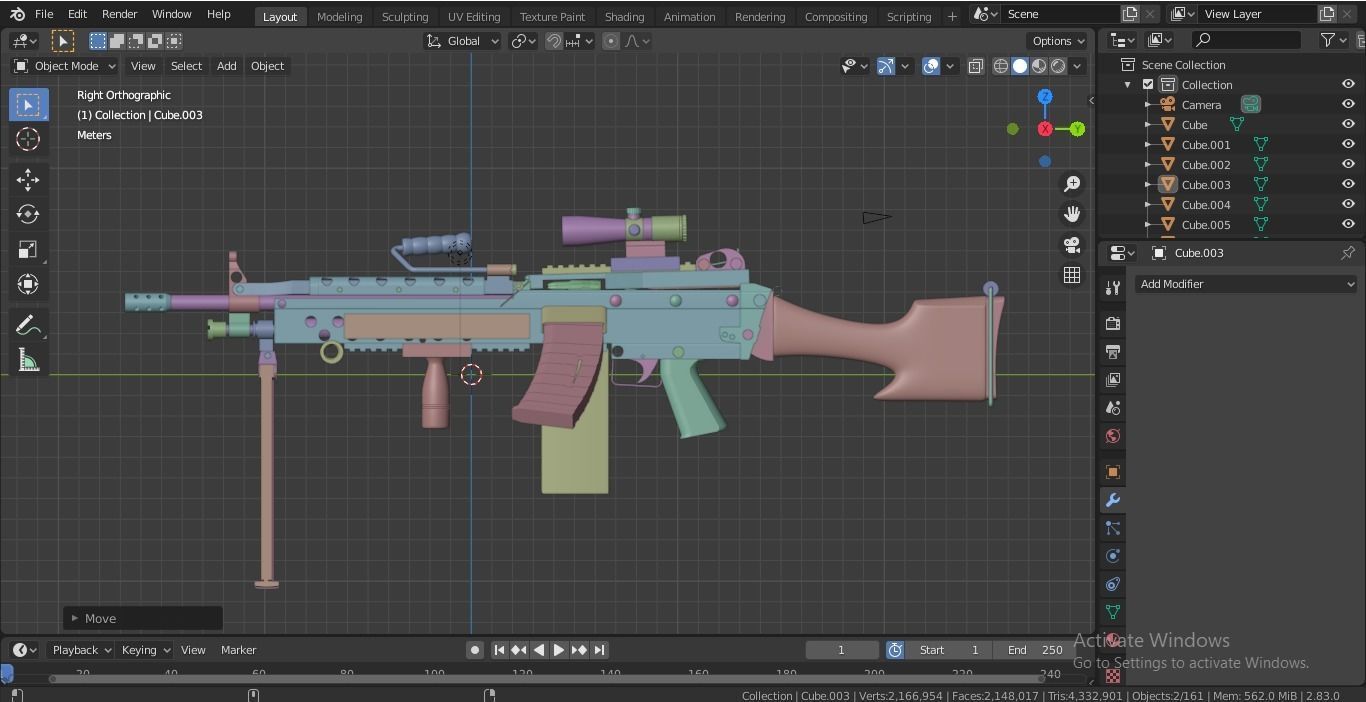
Task: Open Object Data mesh properties tab
Action: point(1113,611)
